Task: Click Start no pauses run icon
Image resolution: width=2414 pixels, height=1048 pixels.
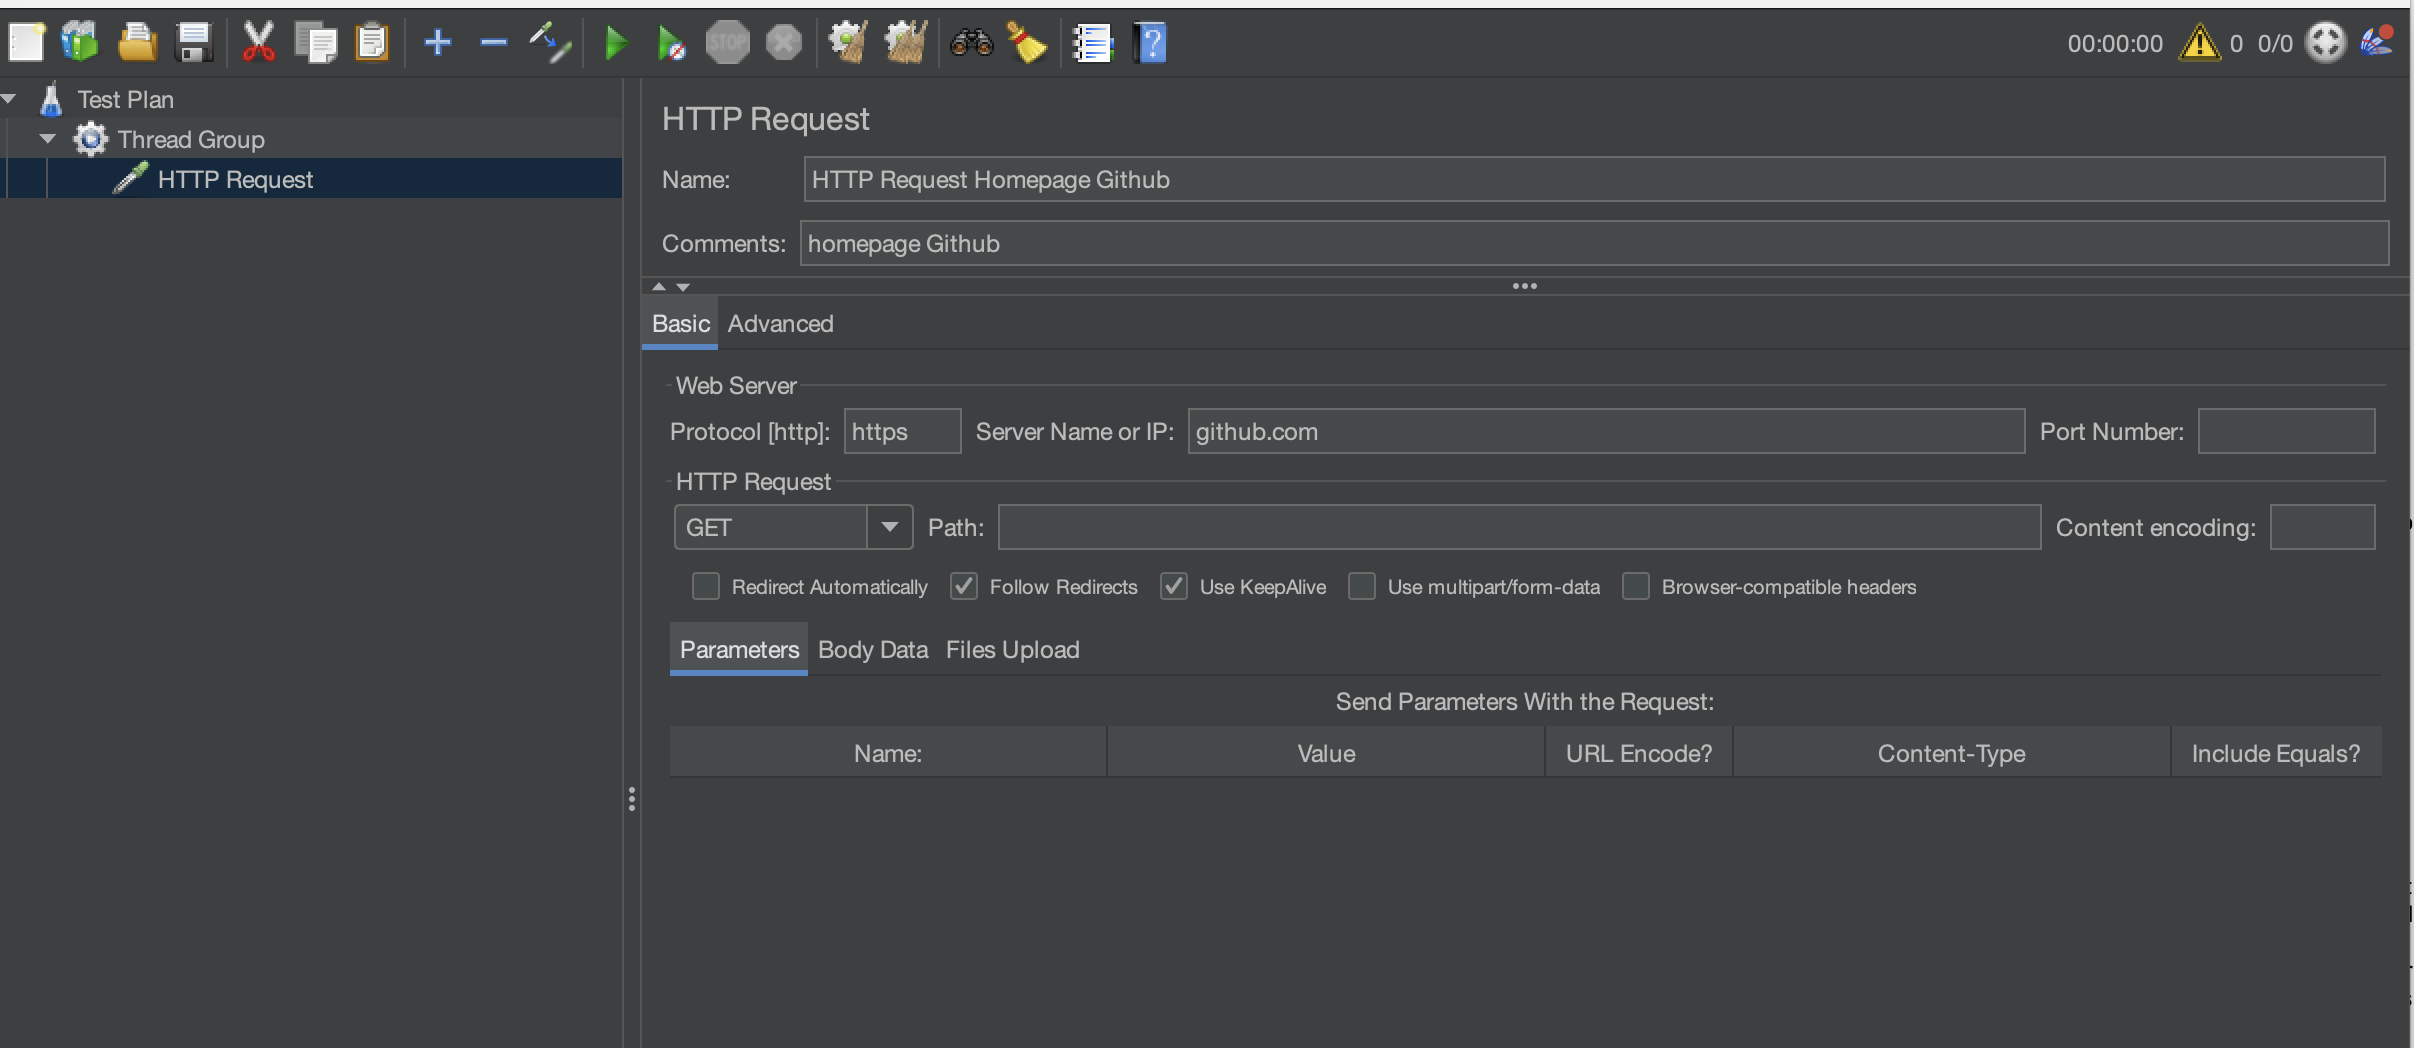Action: (671, 43)
